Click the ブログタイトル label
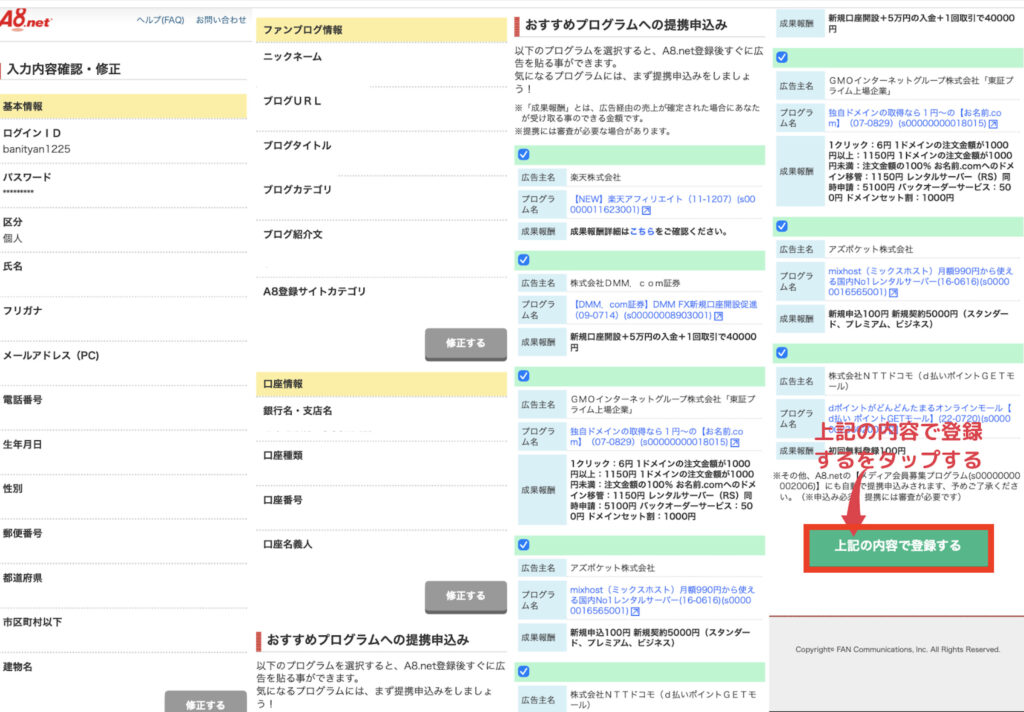 point(297,146)
